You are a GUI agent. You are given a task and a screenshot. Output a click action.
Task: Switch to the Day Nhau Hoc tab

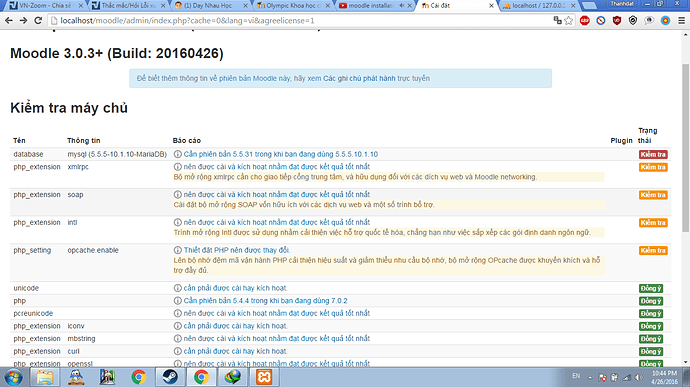[209, 6]
